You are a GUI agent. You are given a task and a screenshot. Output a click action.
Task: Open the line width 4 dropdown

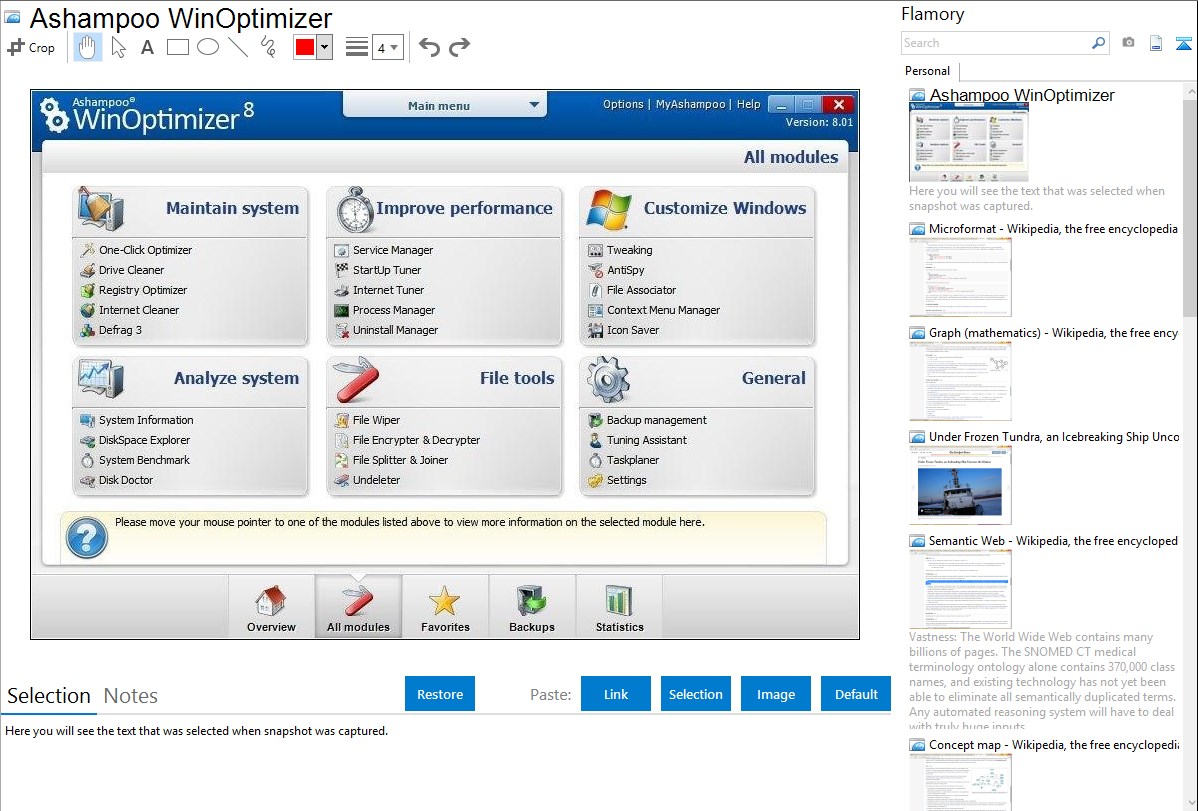[387, 47]
